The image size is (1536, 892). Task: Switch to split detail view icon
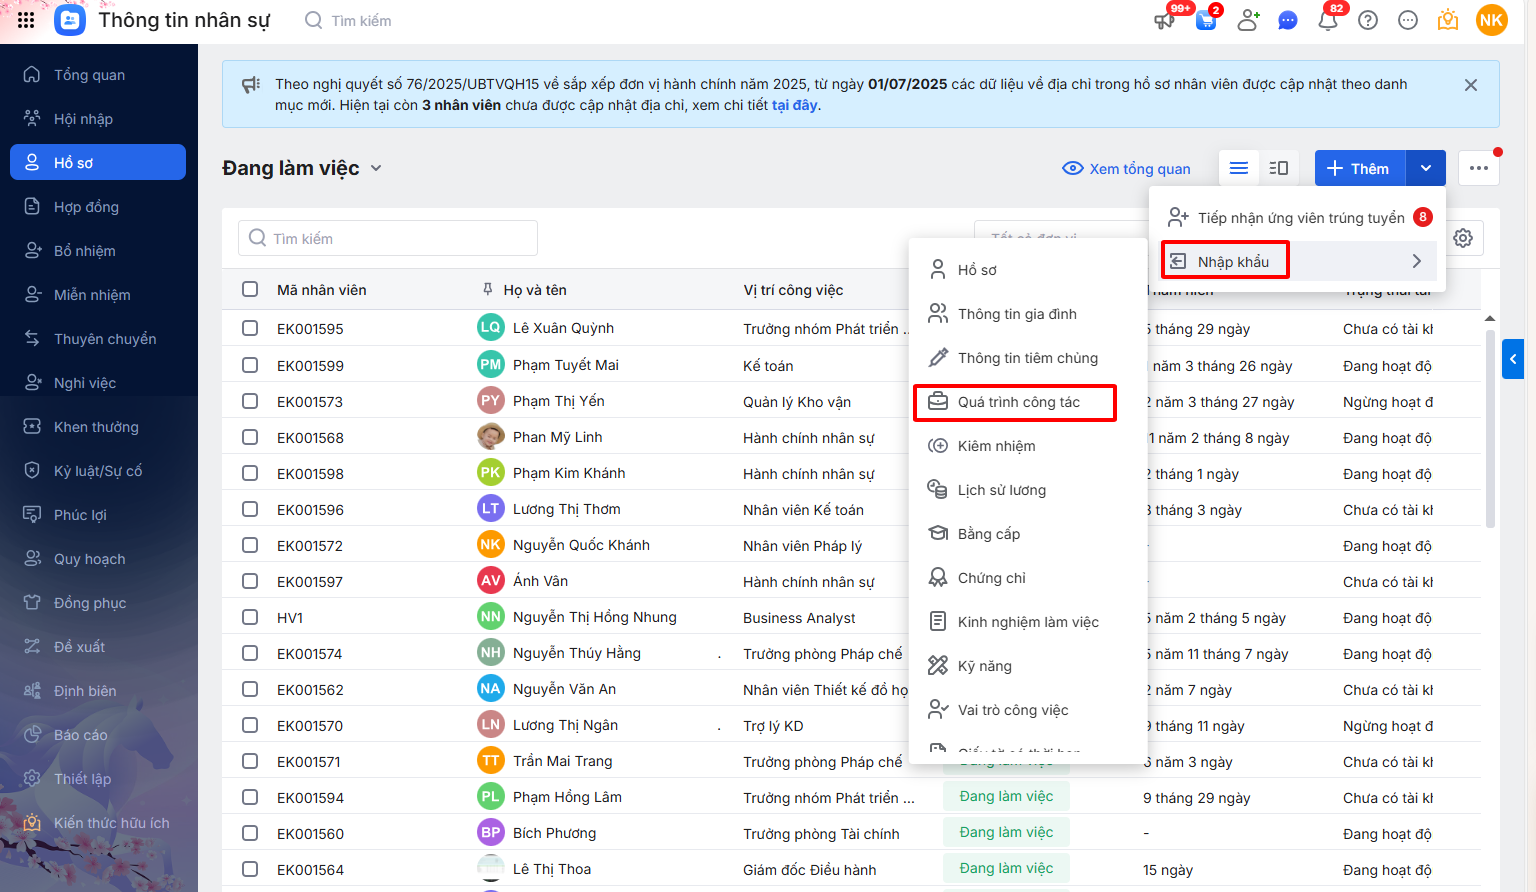(1279, 168)
